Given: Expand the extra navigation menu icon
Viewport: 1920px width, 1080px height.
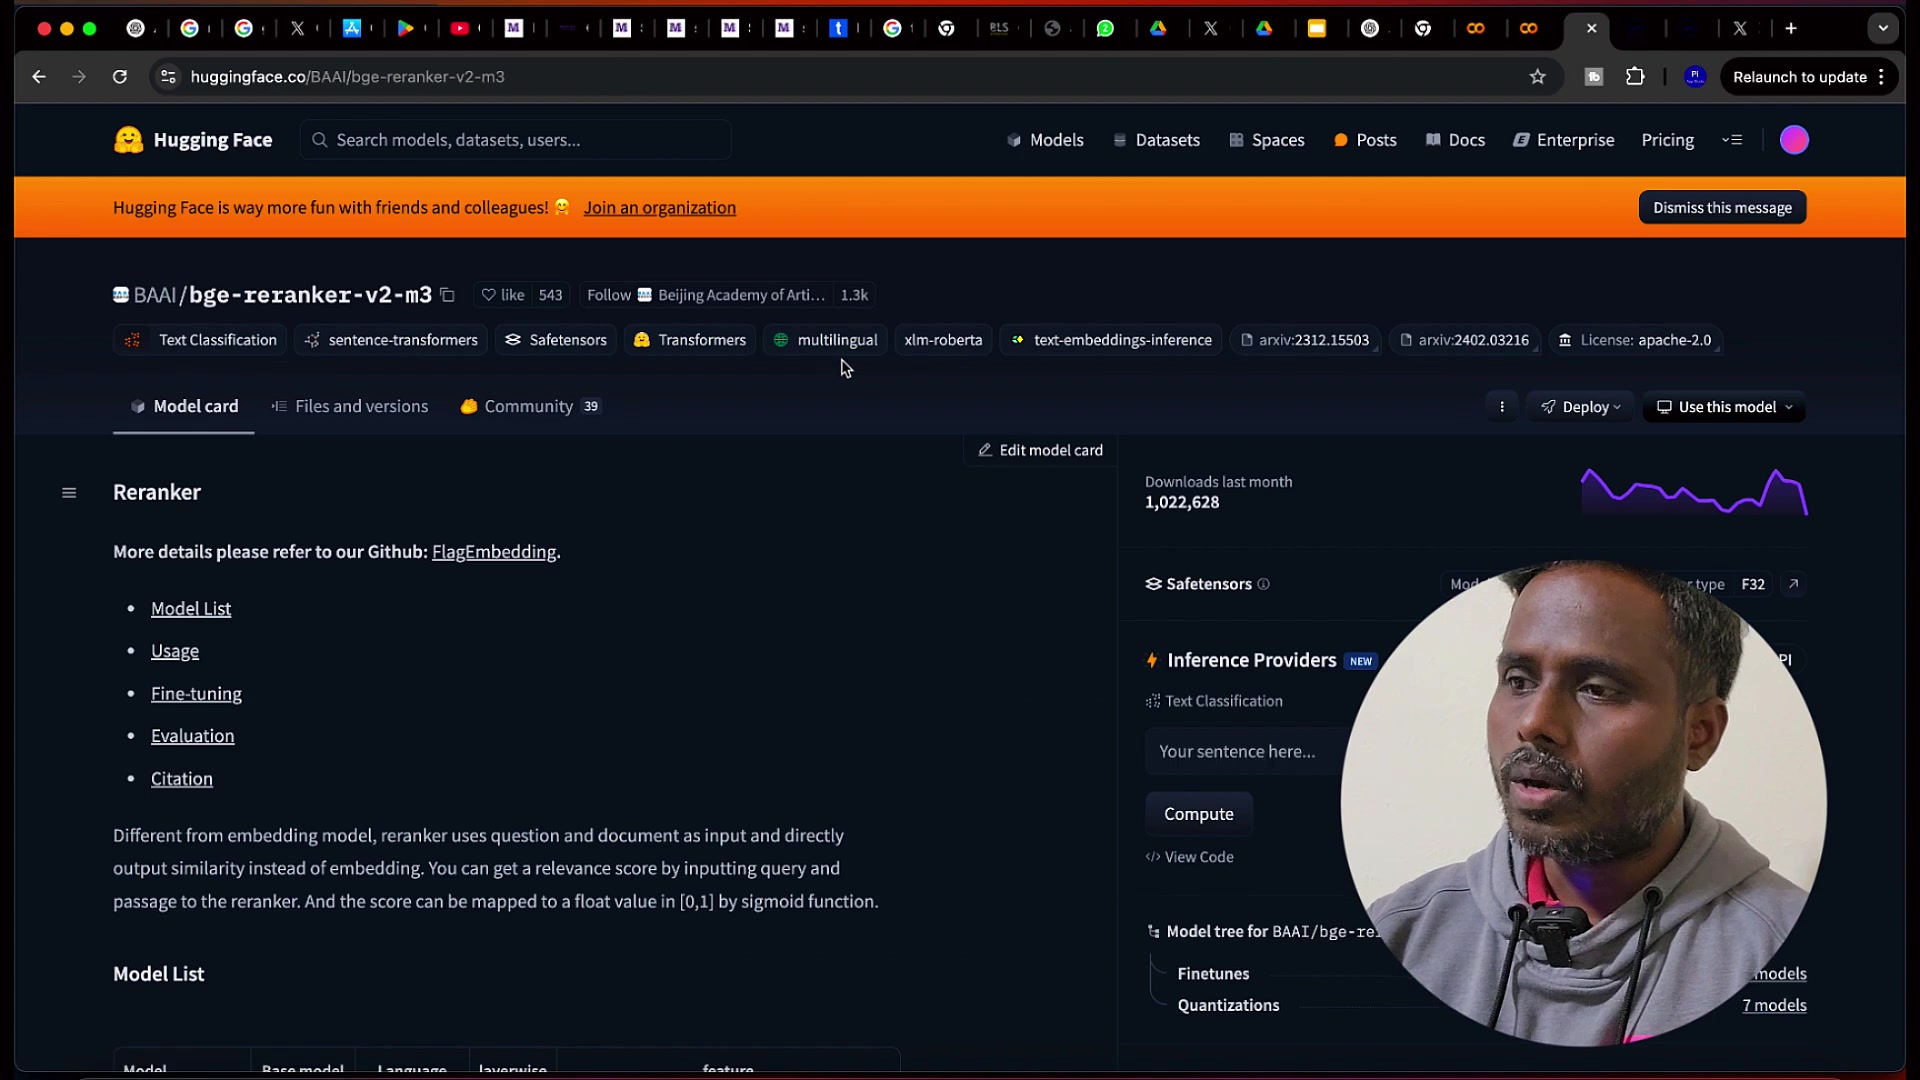Looking at the screenshot, I should tap(1732, 140).
